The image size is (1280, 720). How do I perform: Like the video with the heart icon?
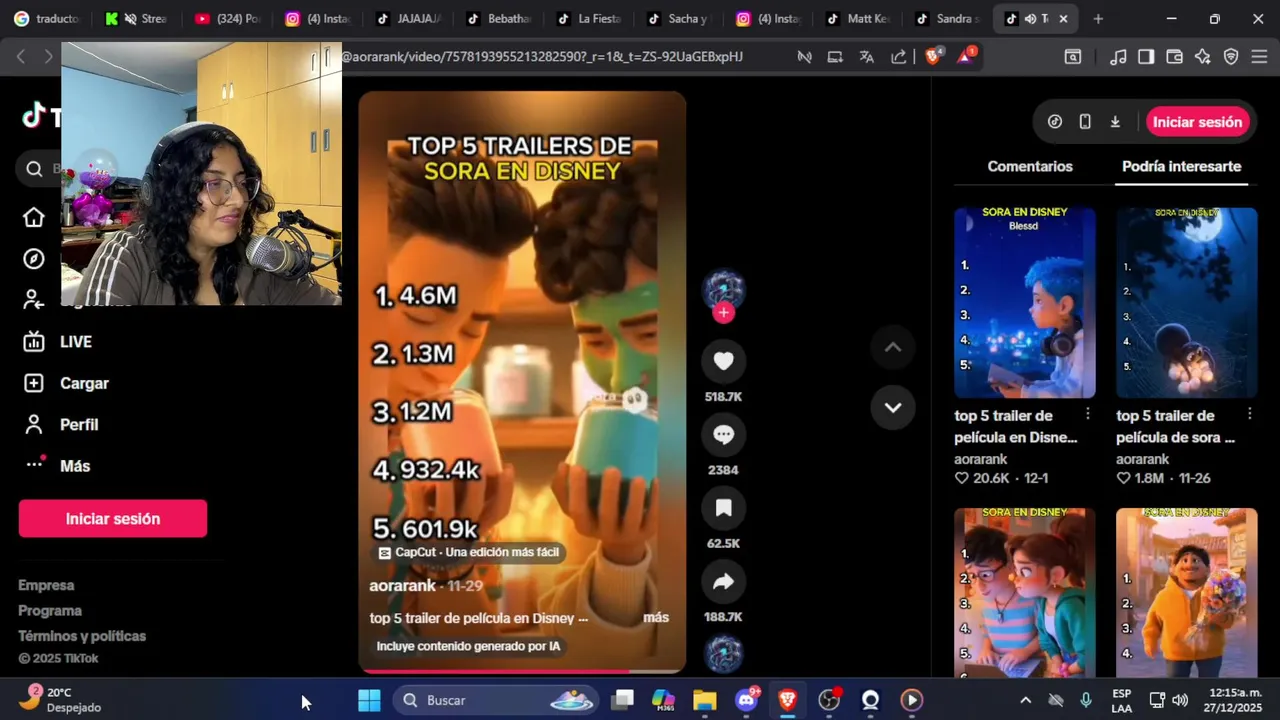click(x=723, y=361)
